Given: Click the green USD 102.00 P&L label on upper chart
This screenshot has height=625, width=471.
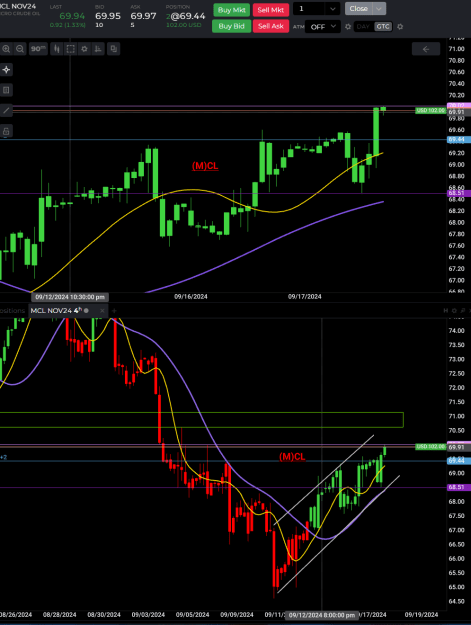Looking at the screenshot, I should [430, 110].
